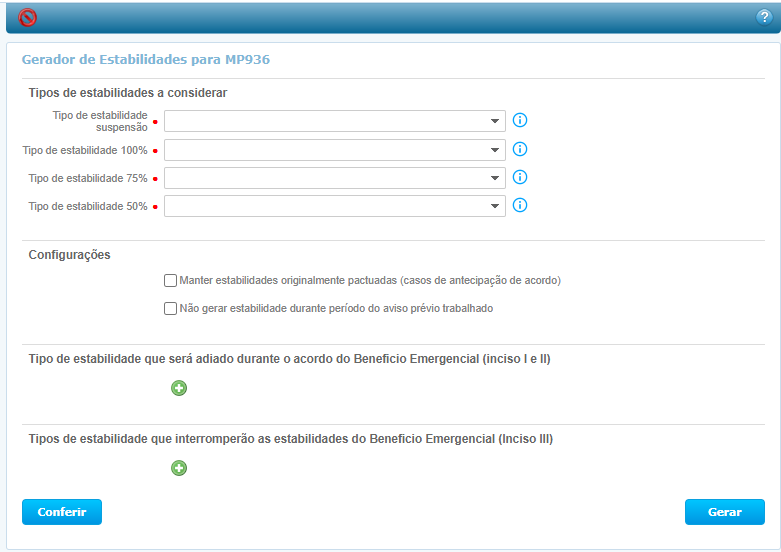781x552 pixels.
Task: Click the red cancel icon in header
Action: point(28,17)
